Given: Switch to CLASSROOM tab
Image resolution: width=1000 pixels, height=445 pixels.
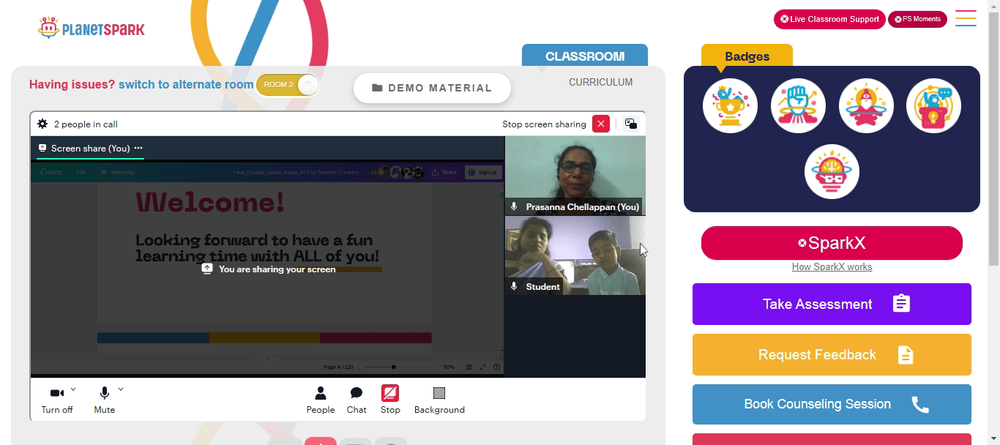Looking at the screenshot, I should click(585, 56).
